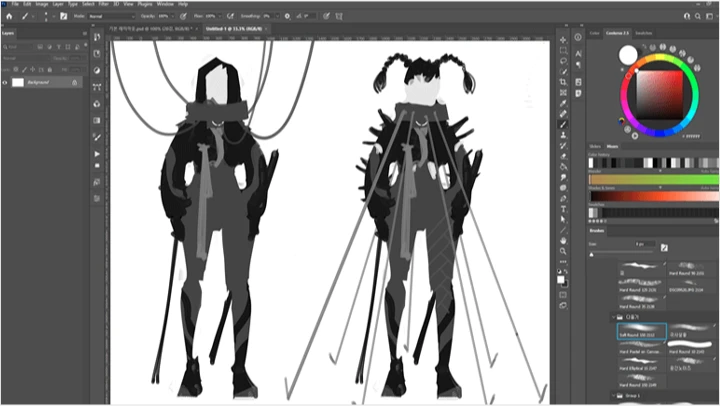Select the Lasso tool

tap(563, 61)
